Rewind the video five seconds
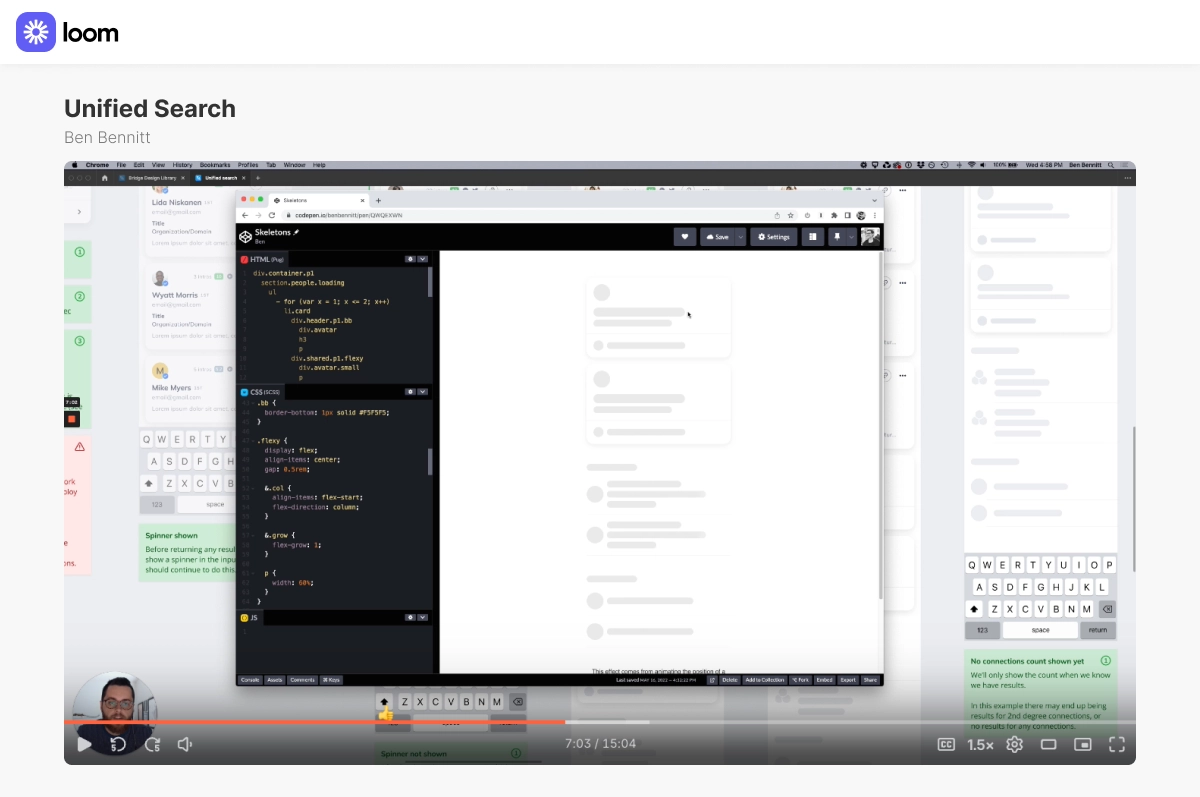 tap(118, 744)
